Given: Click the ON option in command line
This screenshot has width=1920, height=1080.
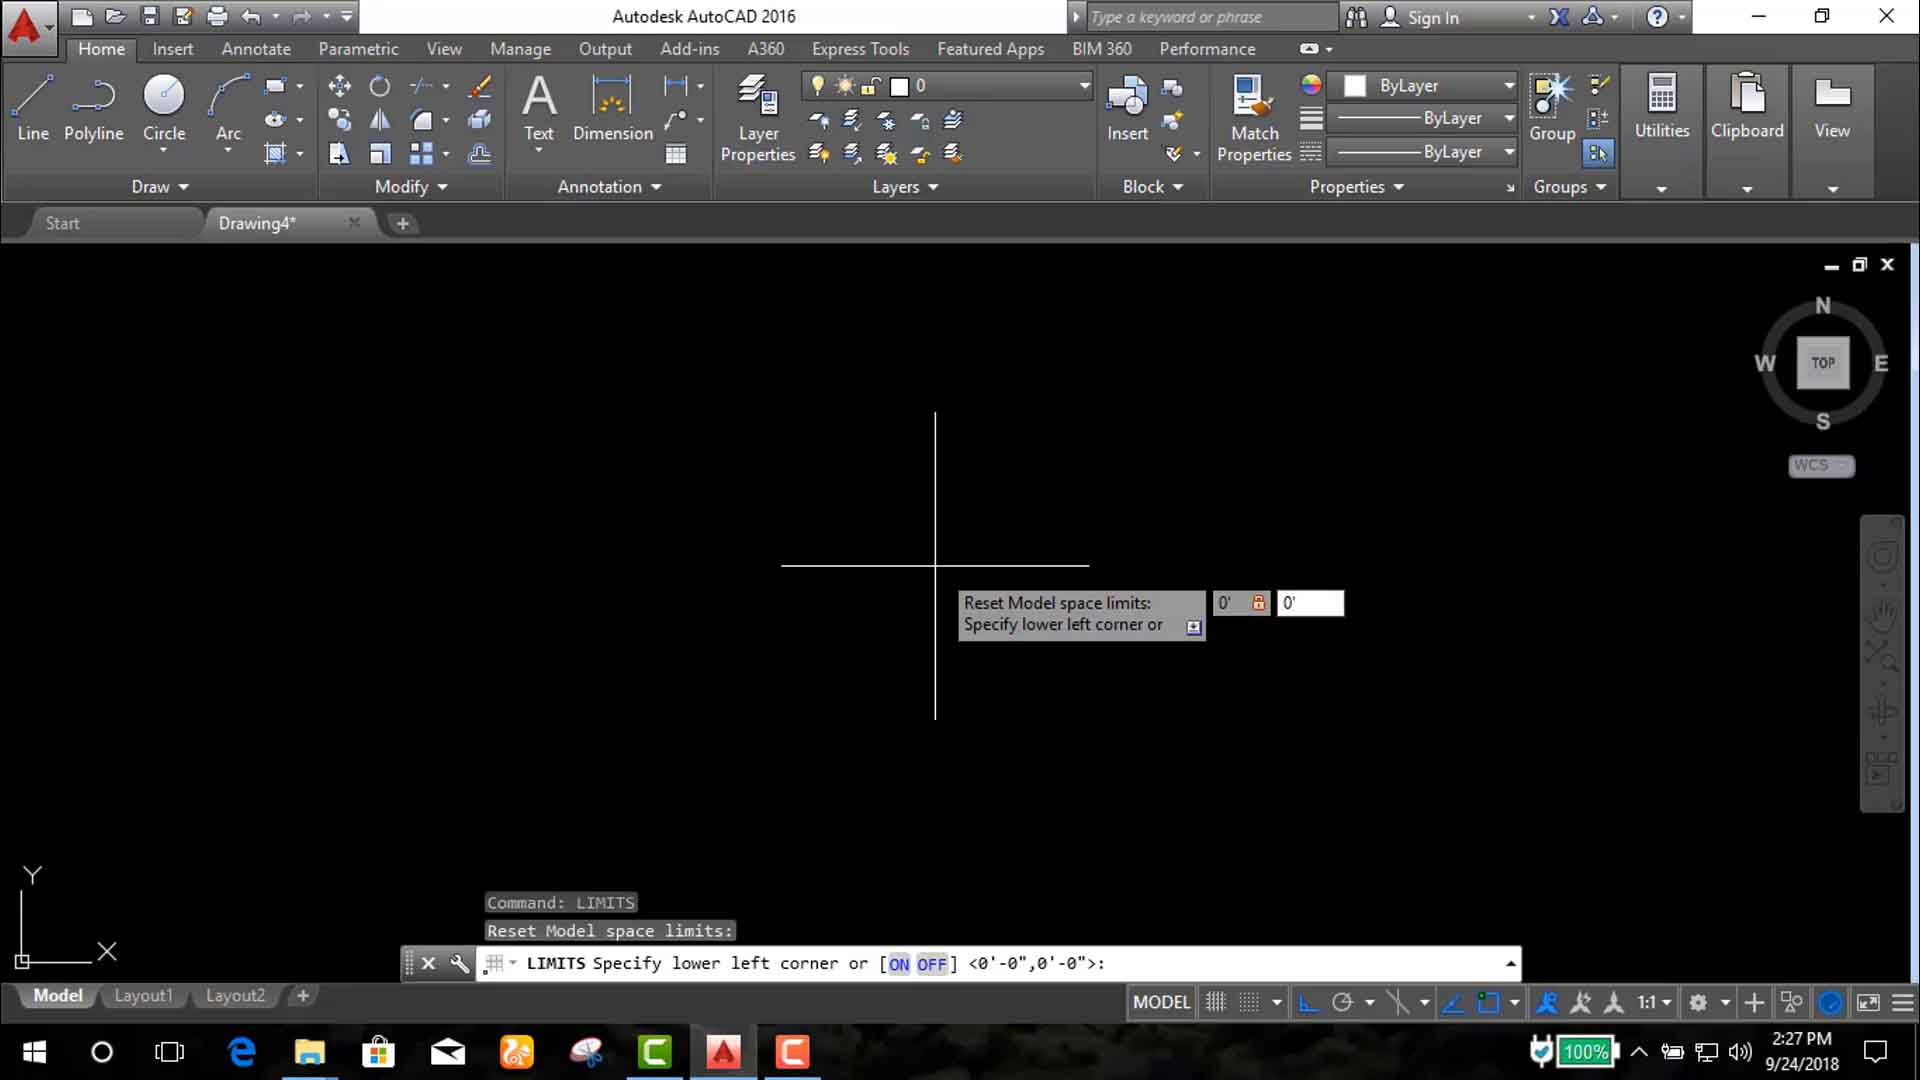Looking at the screenshot, I should point(898,964).
